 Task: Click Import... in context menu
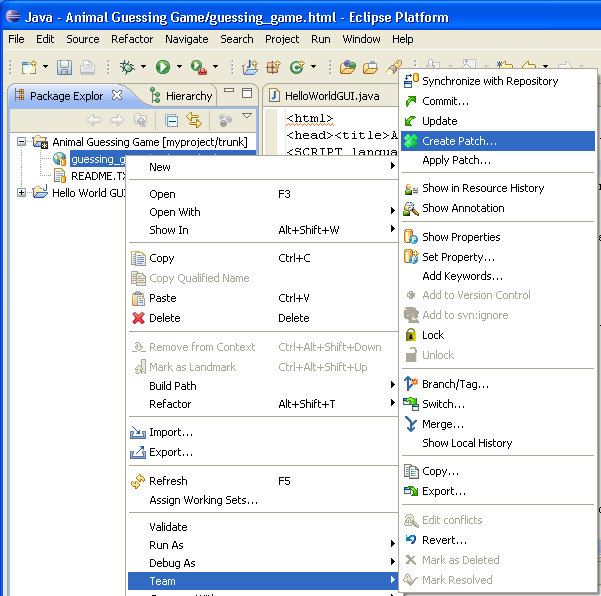tap(263, 432)
